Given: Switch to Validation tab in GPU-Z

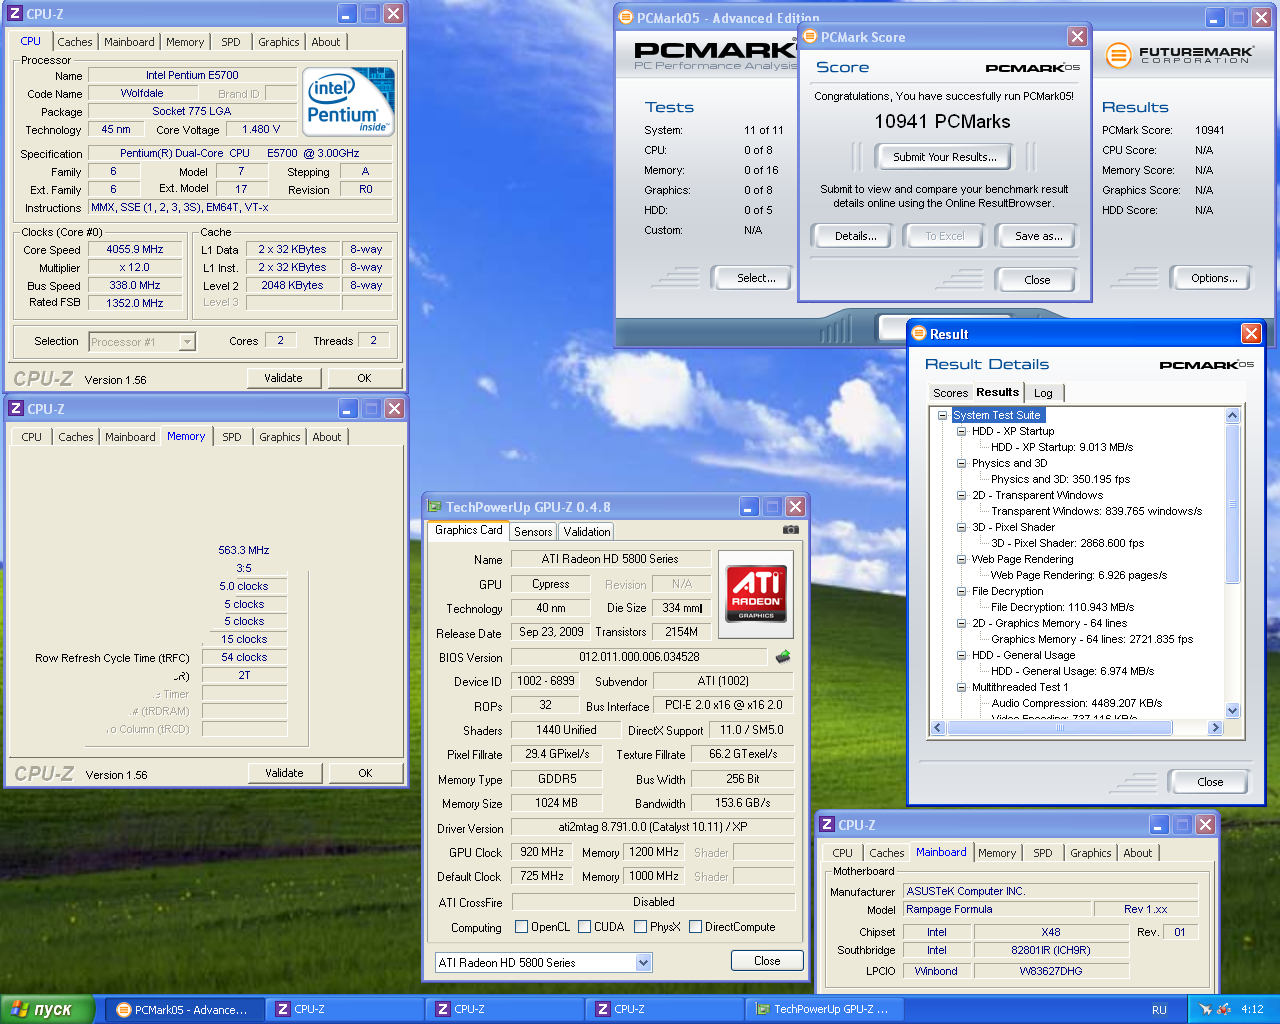Looking at the screenshot, I should click(x=586, y=532).
